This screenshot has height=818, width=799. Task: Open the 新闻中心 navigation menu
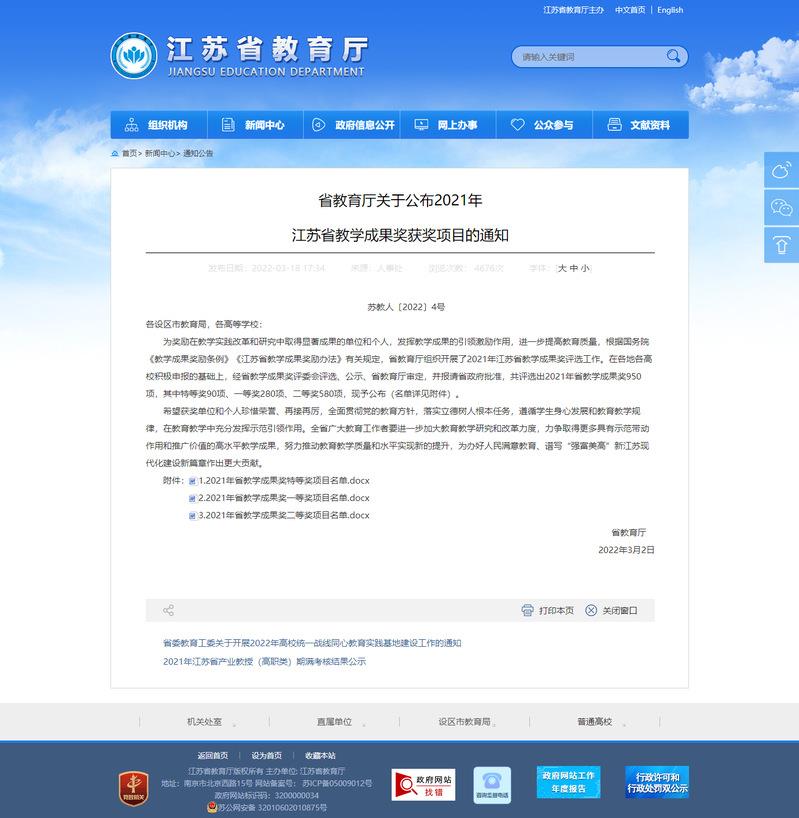254,125
